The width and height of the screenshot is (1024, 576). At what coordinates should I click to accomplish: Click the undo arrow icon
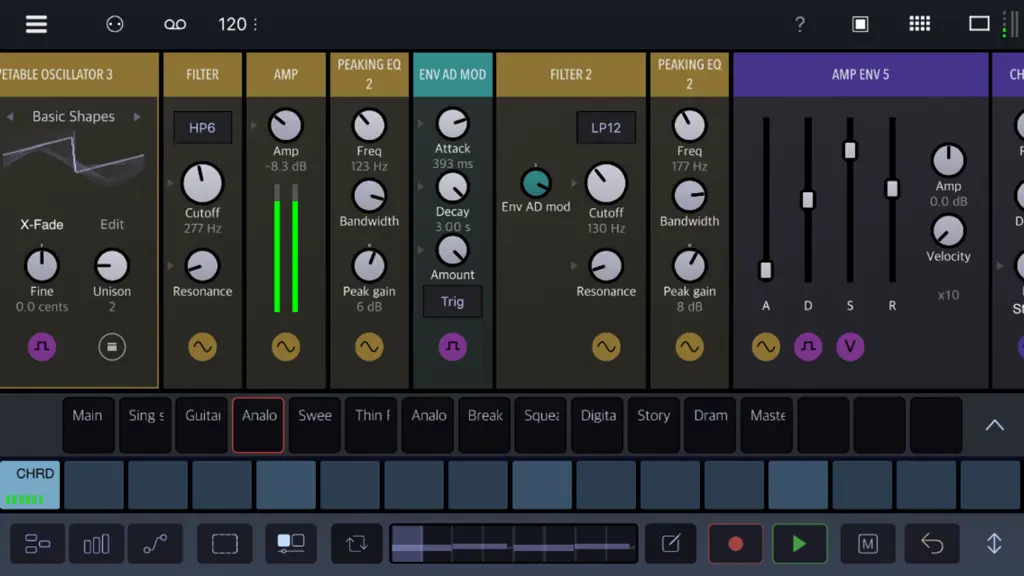(x=932, y=543)
